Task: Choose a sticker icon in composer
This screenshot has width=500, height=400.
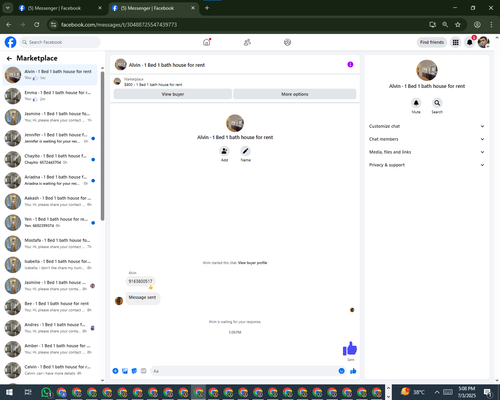Action: [134, 371]
